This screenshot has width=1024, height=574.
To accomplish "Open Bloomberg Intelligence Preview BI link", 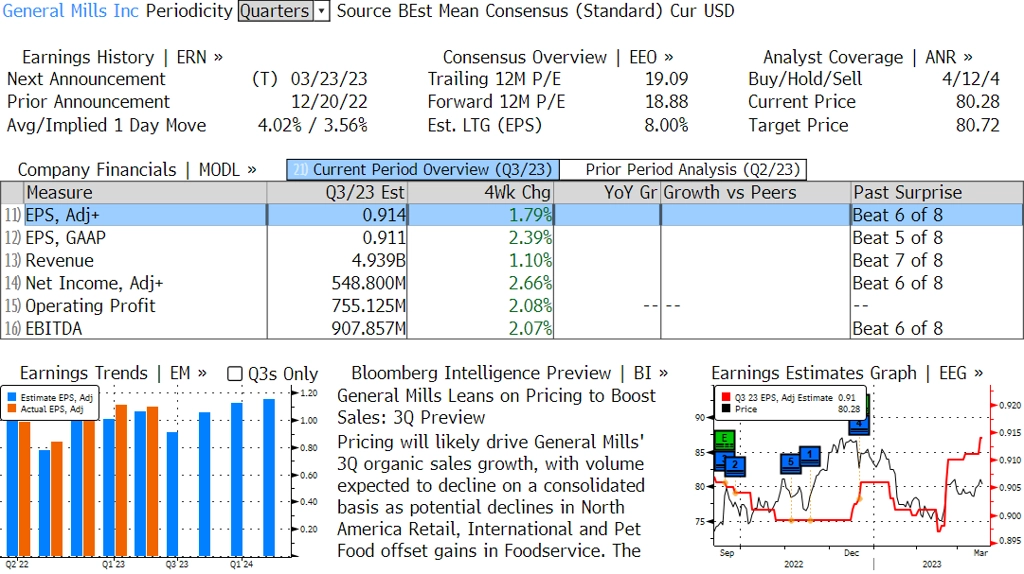I will (x=510, y=374).
